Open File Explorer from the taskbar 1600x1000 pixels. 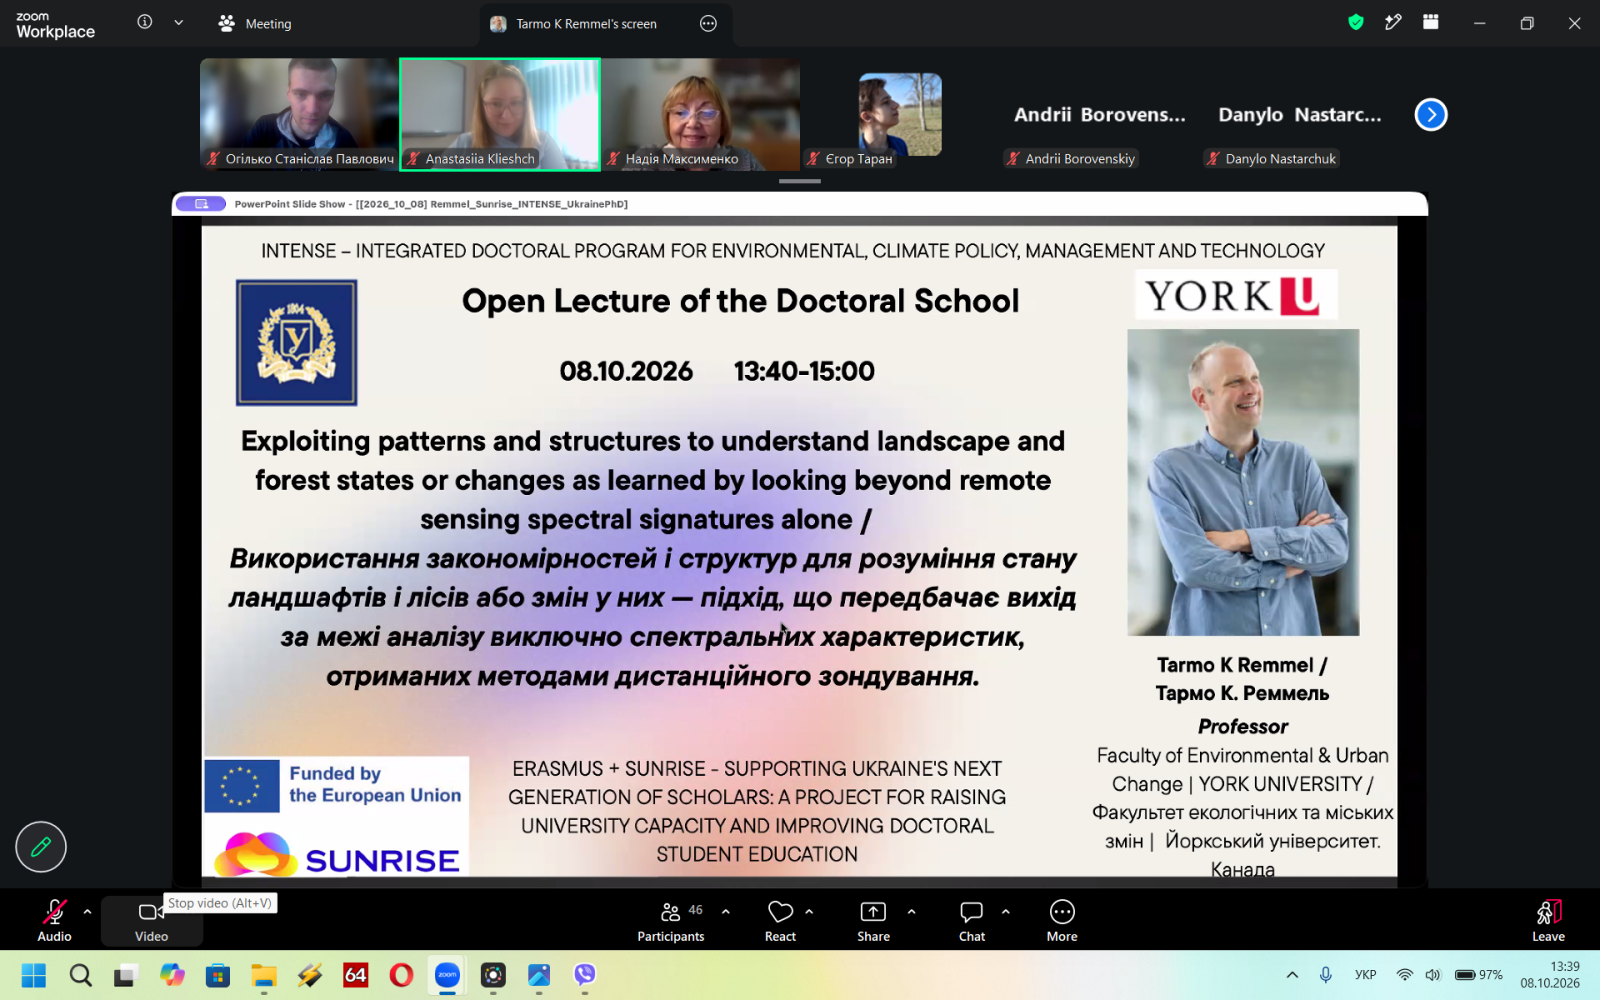(x=264, y=975)
